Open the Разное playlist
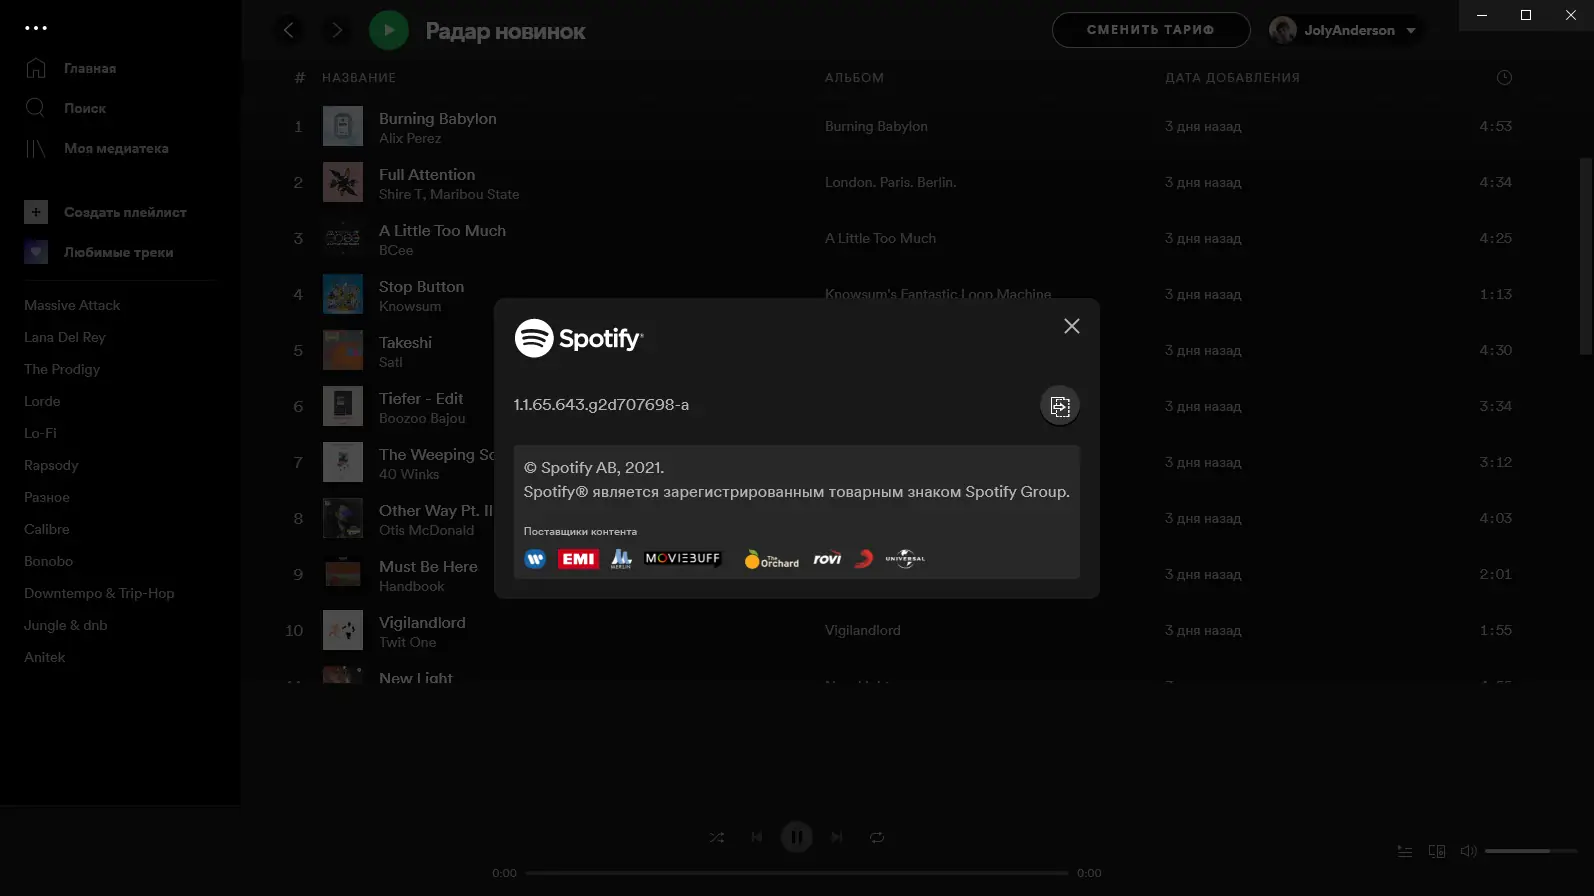 (47, 497)
